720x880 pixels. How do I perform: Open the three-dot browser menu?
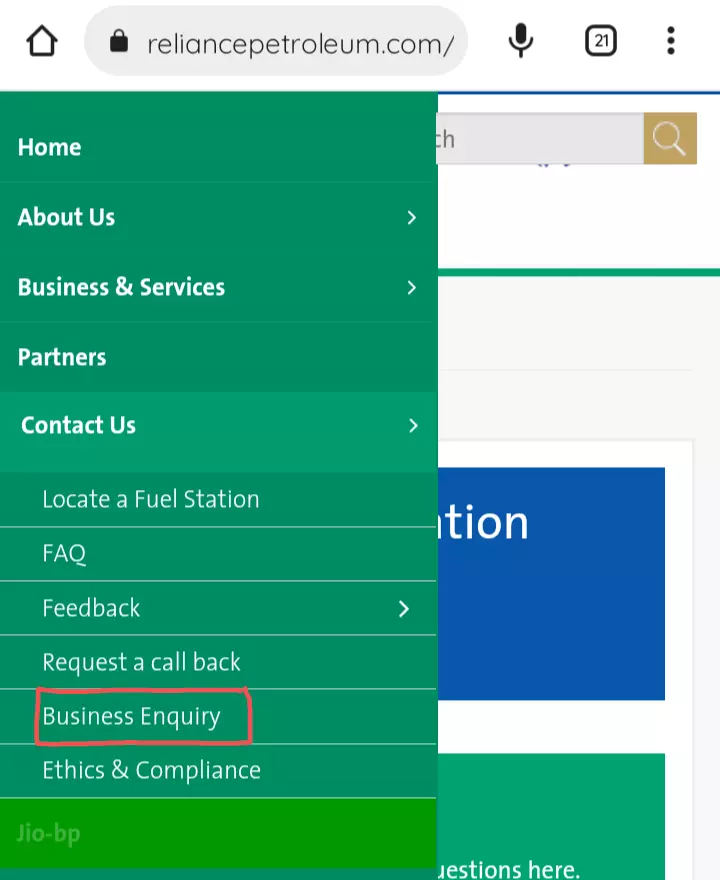click(671, 41)
